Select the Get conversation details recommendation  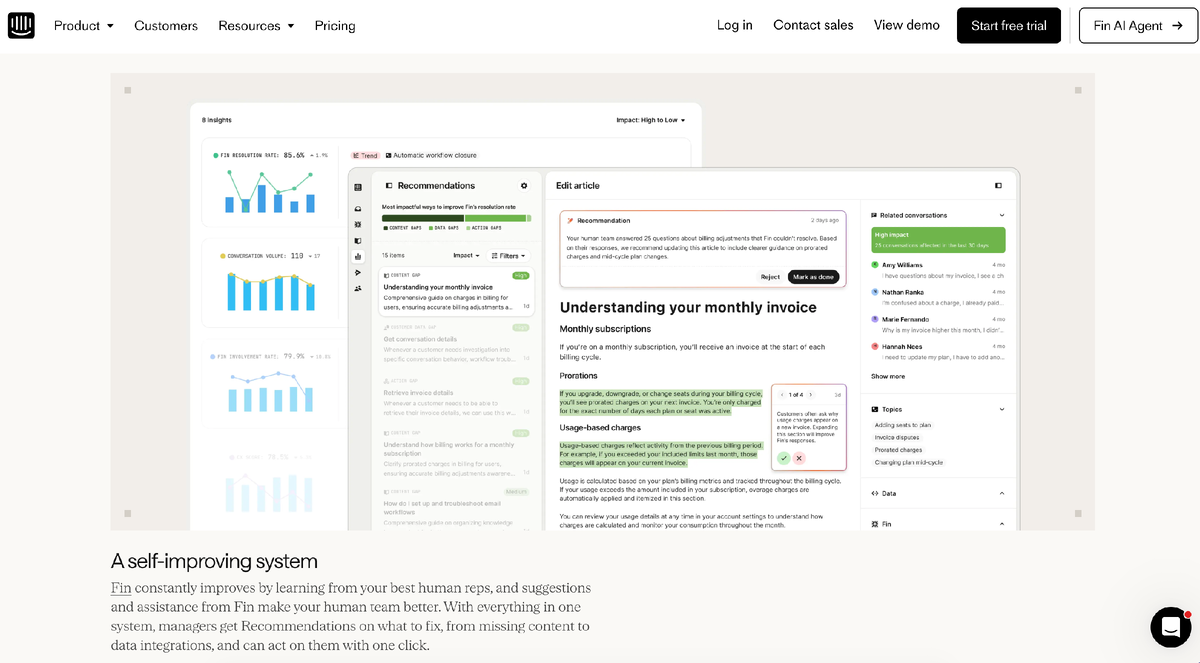coord(456,344)
